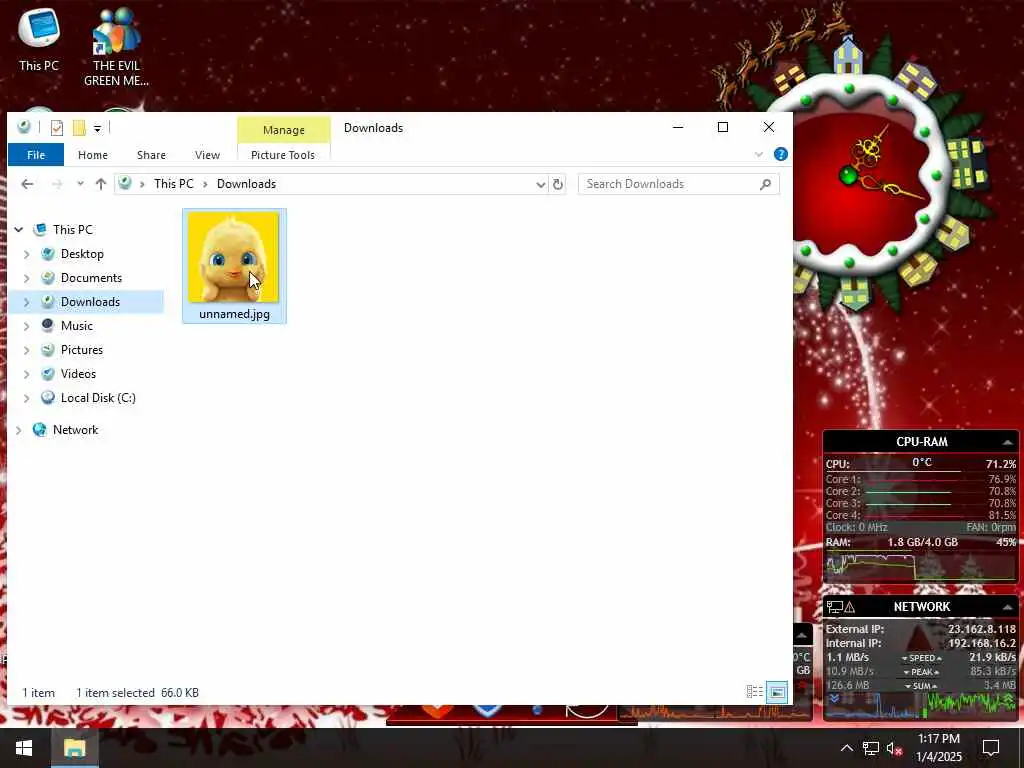The width and height of the screenshot is (1024, 768).
Task: Minimize the Downloads window
Action: [678, 127]
